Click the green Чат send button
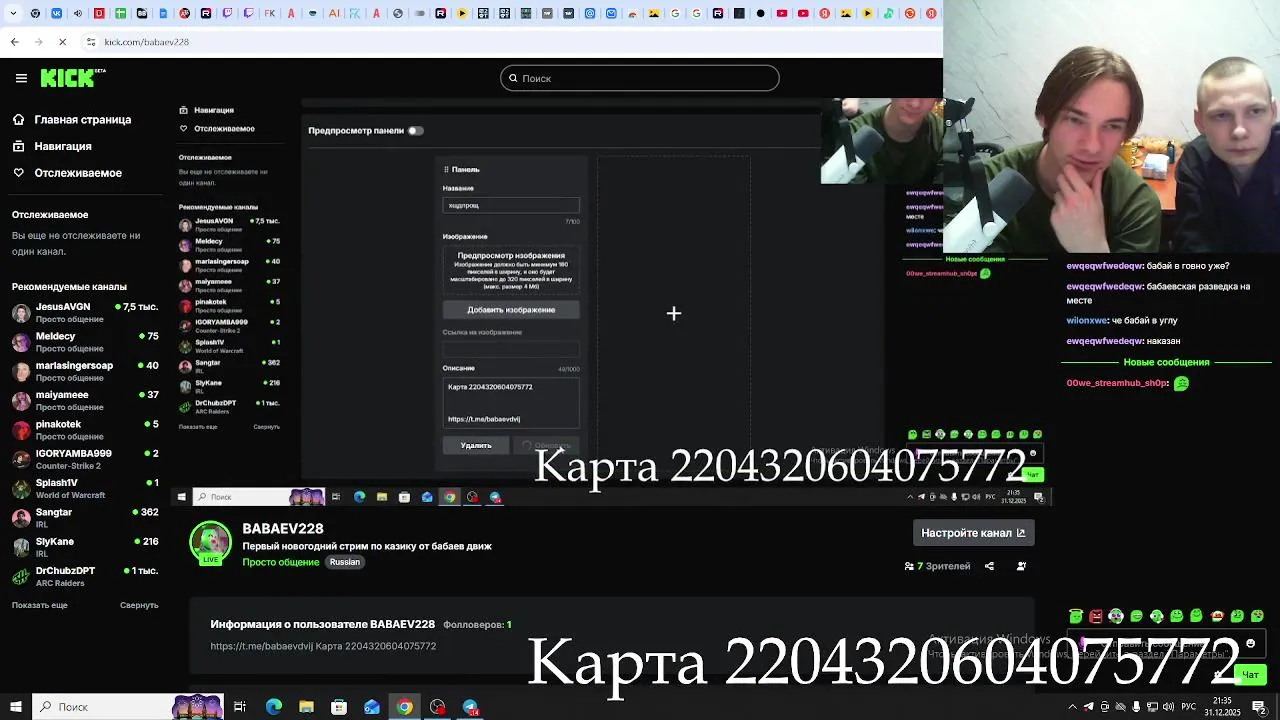1280x720 pixels. coord(1250,675)
